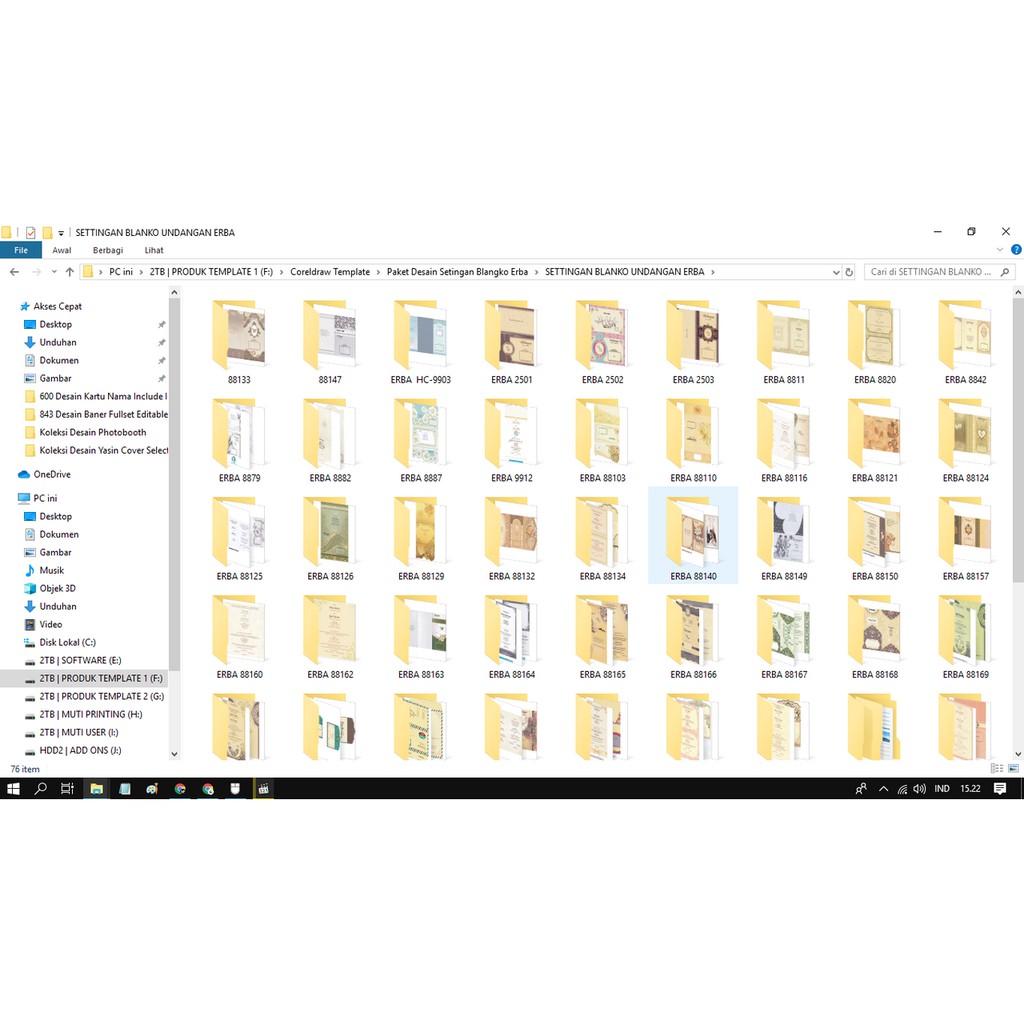The image size is (1024, 1024).
Task: Open recent locations dropdown arrow
Action: click(54, 272)
